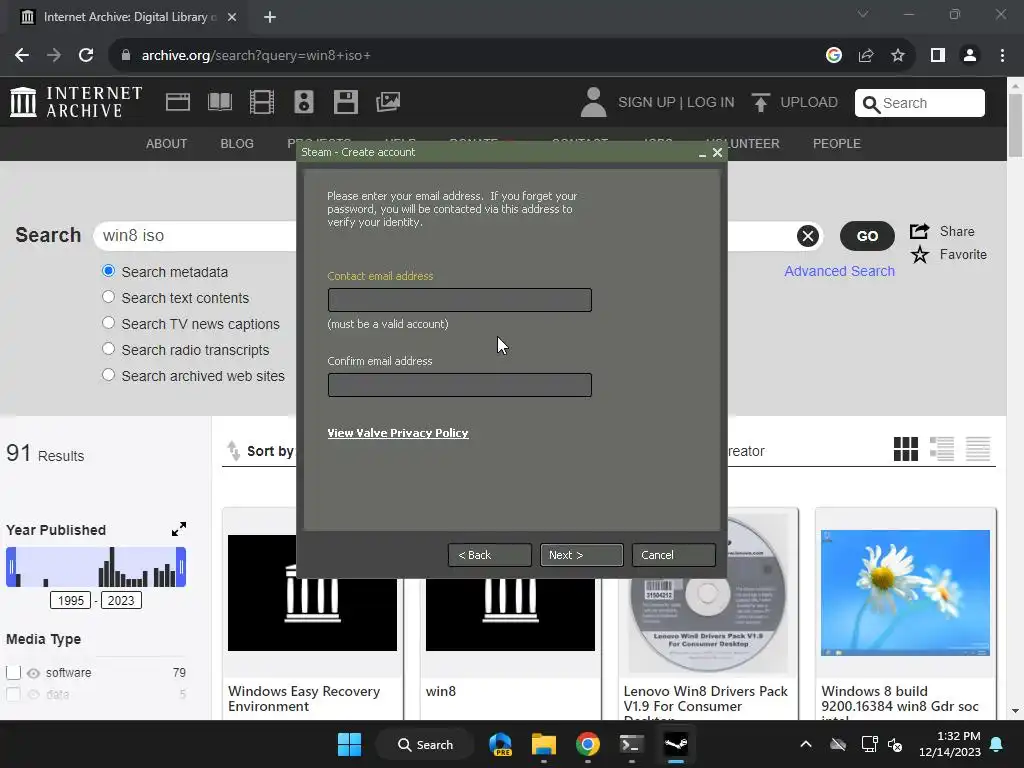The image size is (1024, 768).
Task: Click the page vertical scrollbar thumb
Action: pos(1015,125)
